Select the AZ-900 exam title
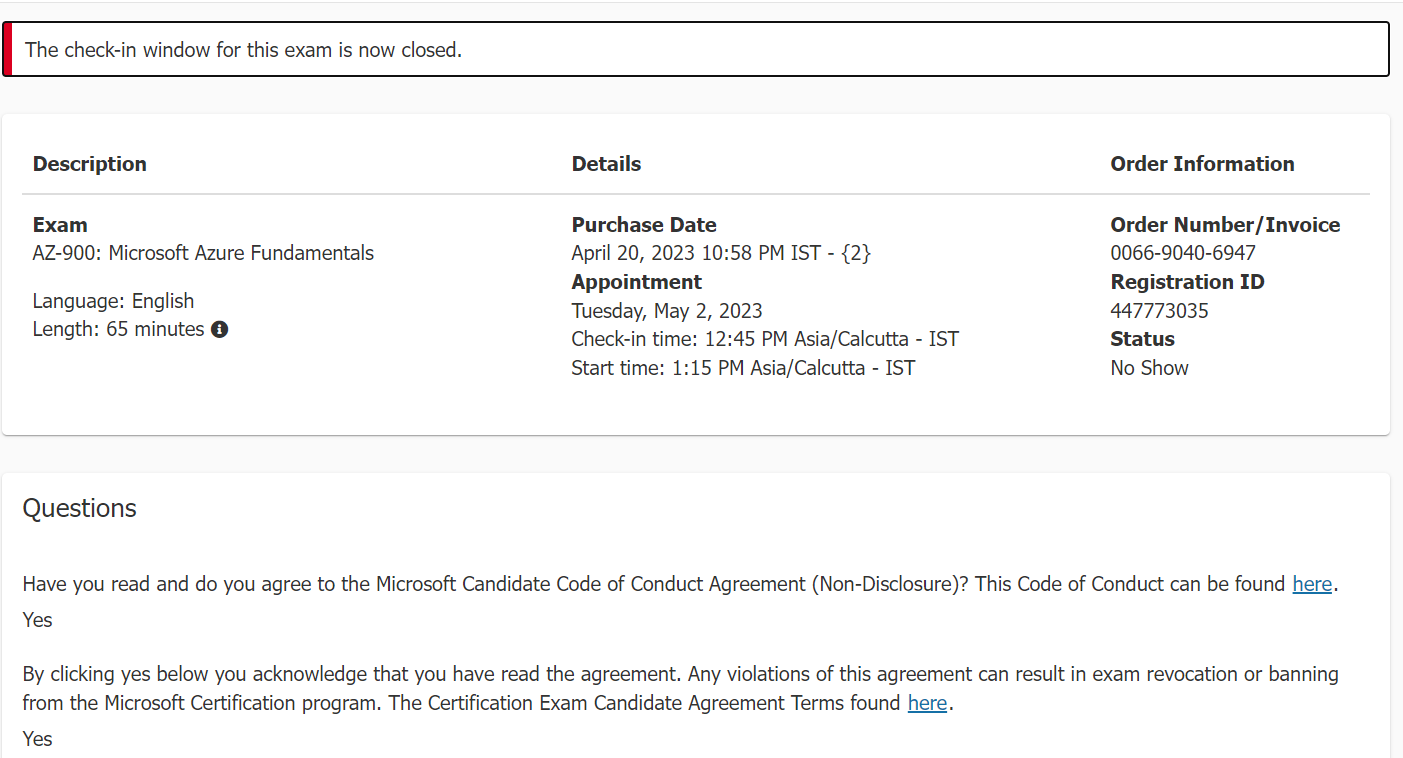The width and height of the screenshot is (1403, 758). [202, 253]
